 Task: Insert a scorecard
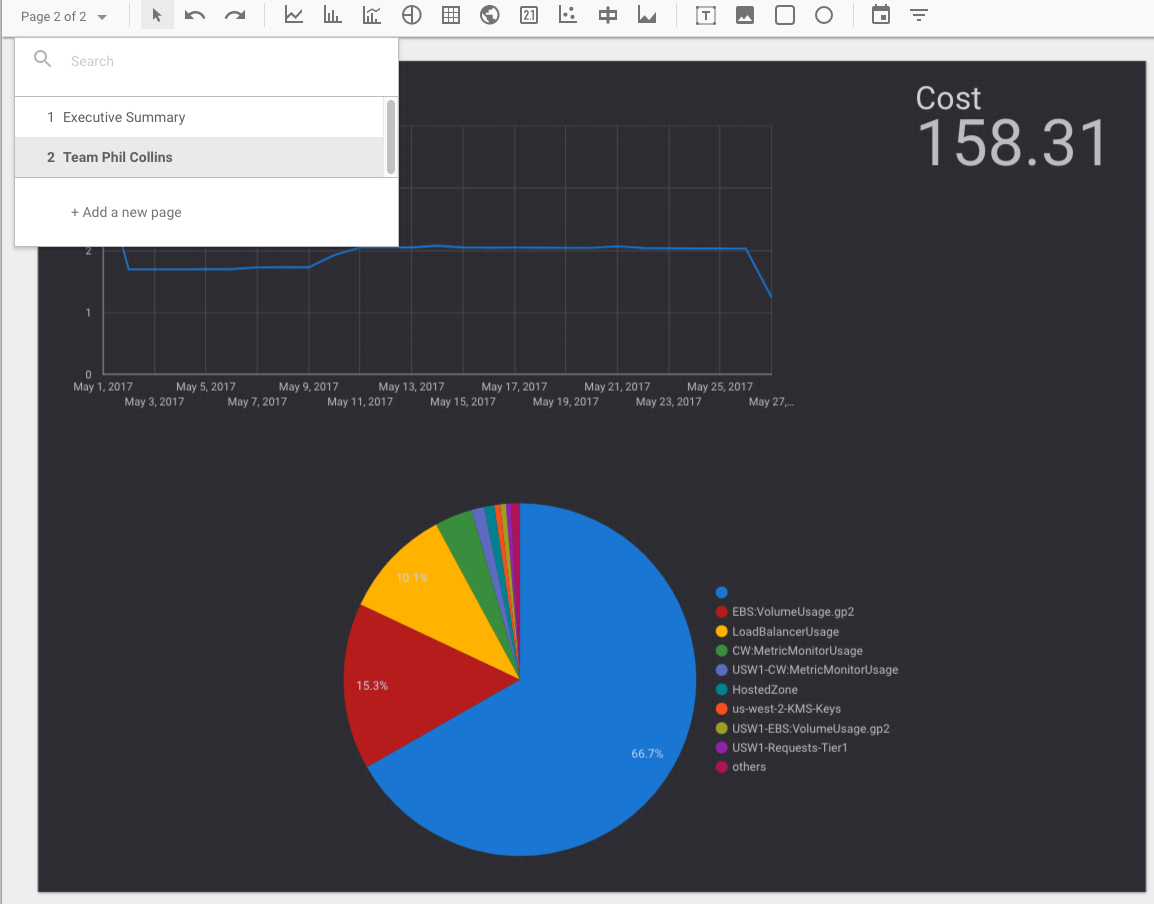pyautogui.click(x=529, y=16)
